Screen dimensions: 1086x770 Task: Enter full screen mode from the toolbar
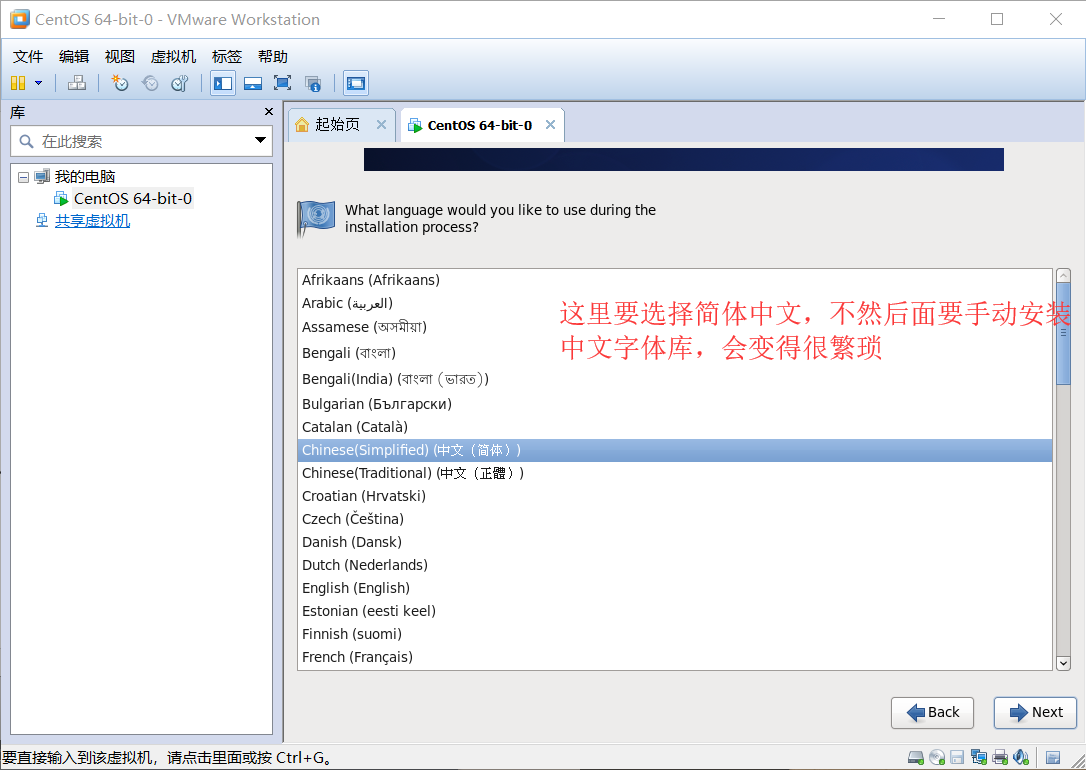[283, 83]
